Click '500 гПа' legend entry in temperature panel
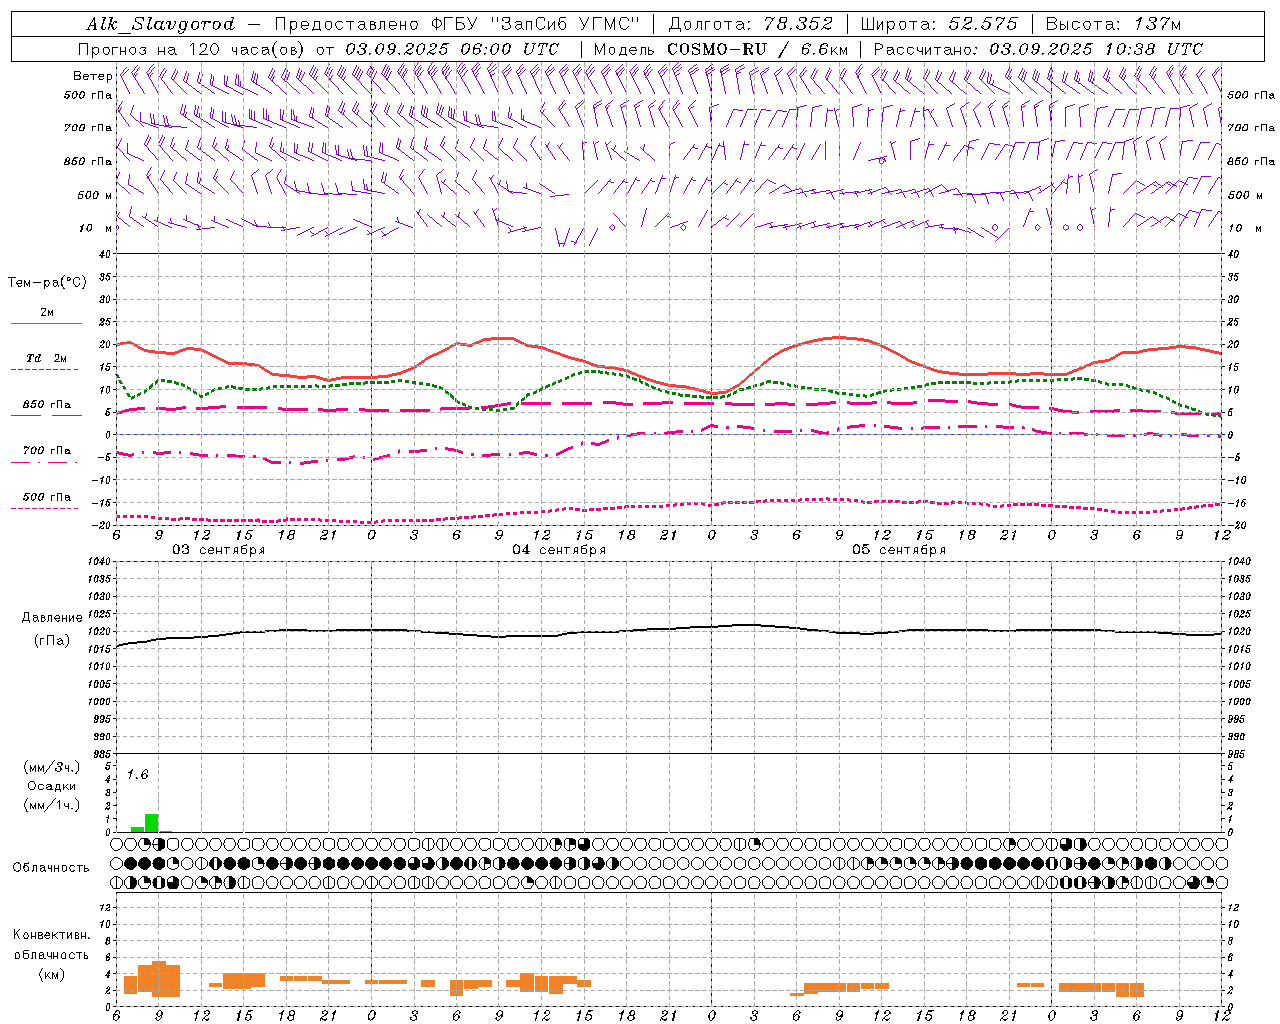This screenshot has height=1024, width=1280. point(46,497)
